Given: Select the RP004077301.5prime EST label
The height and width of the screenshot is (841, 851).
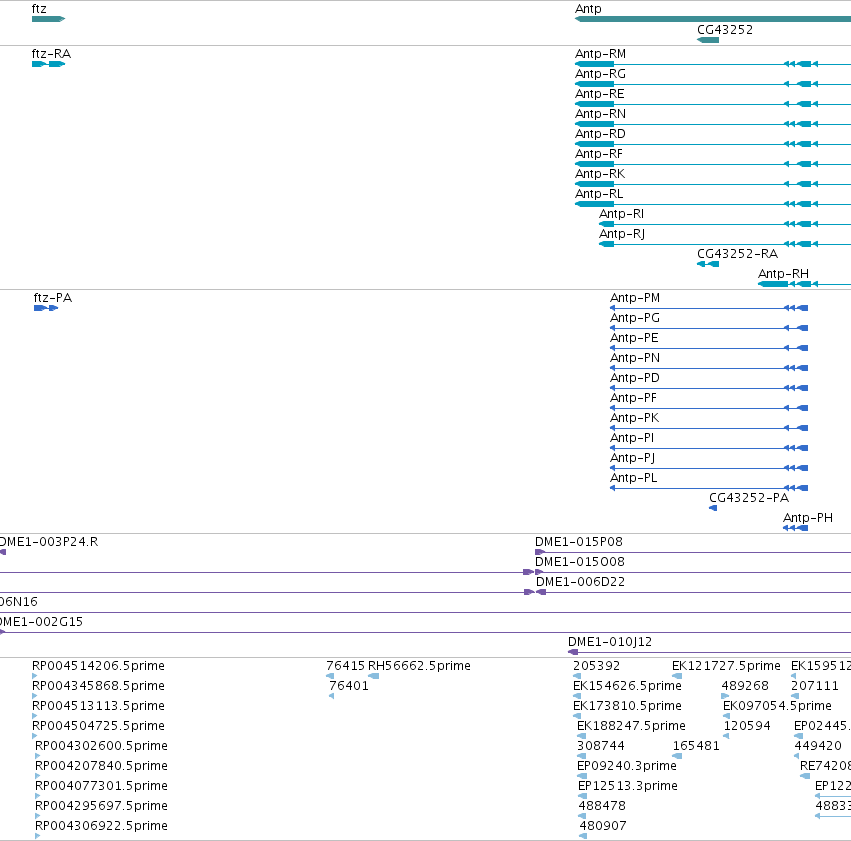Looking at the screenshot, I should (x=101, y=786).
